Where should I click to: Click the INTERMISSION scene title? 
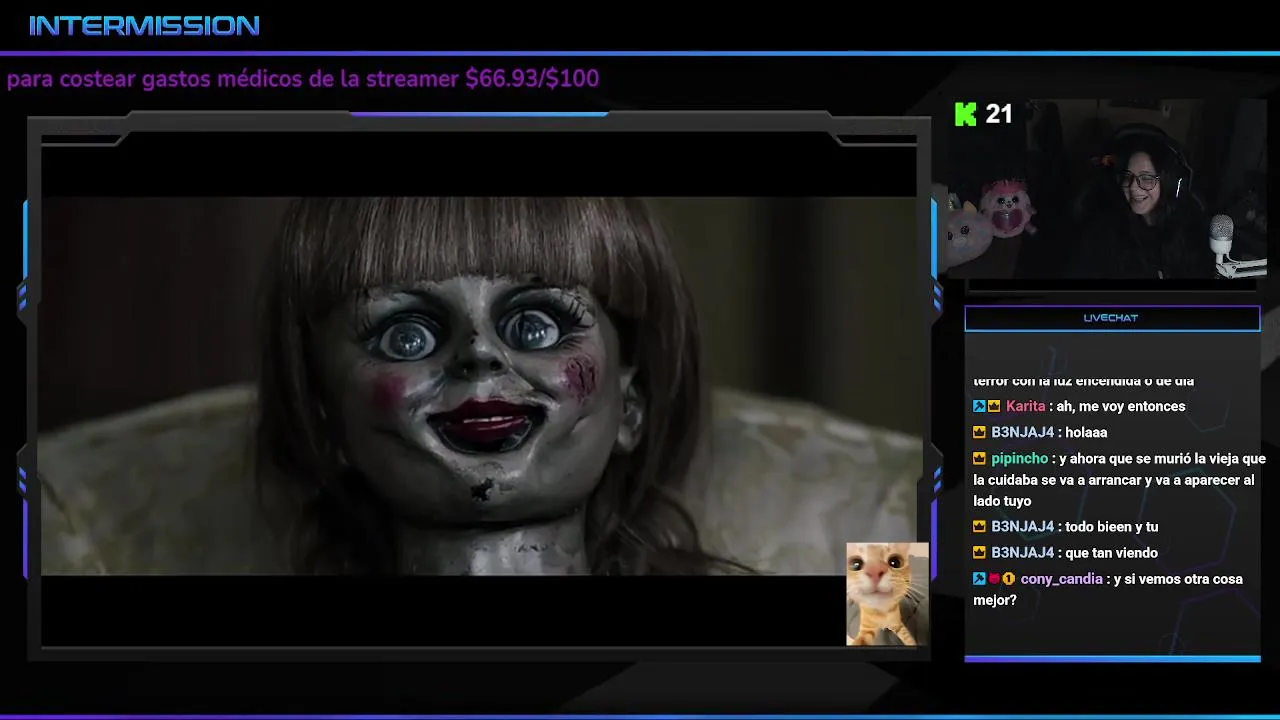[145, 26]
